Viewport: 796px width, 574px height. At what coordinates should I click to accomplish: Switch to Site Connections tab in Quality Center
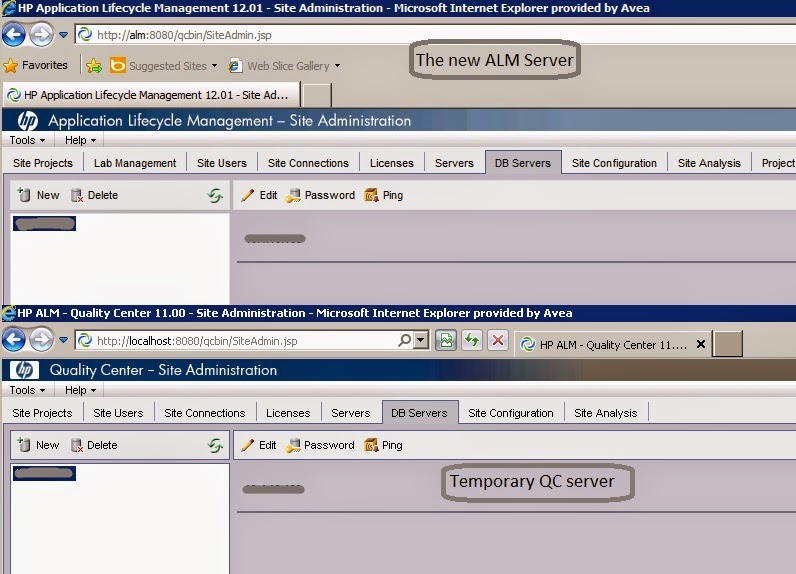coord(205,413)
